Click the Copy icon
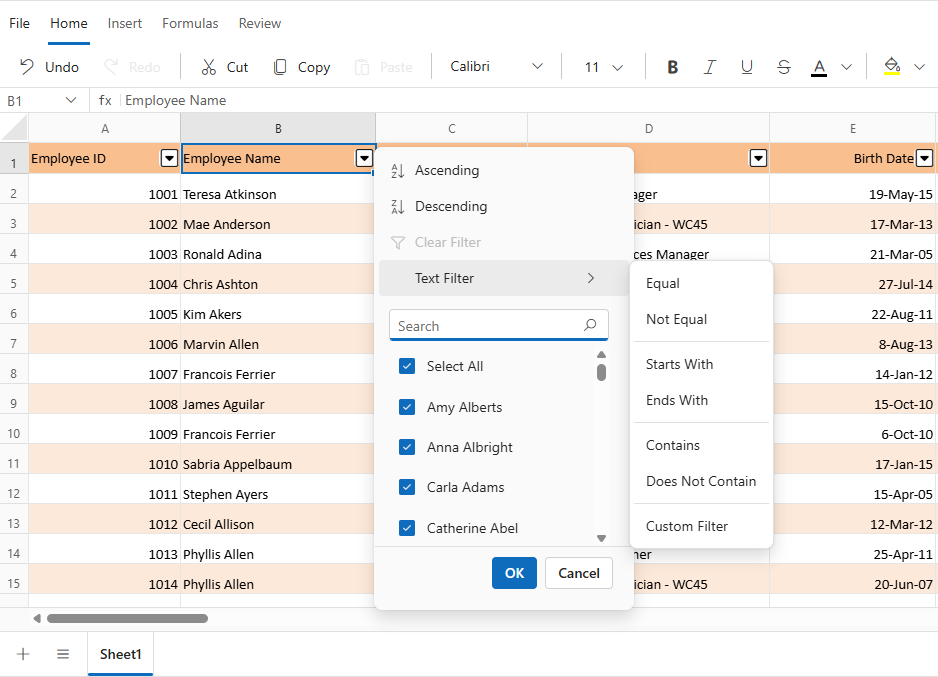 pyautogui.click(x=280, y=67)
